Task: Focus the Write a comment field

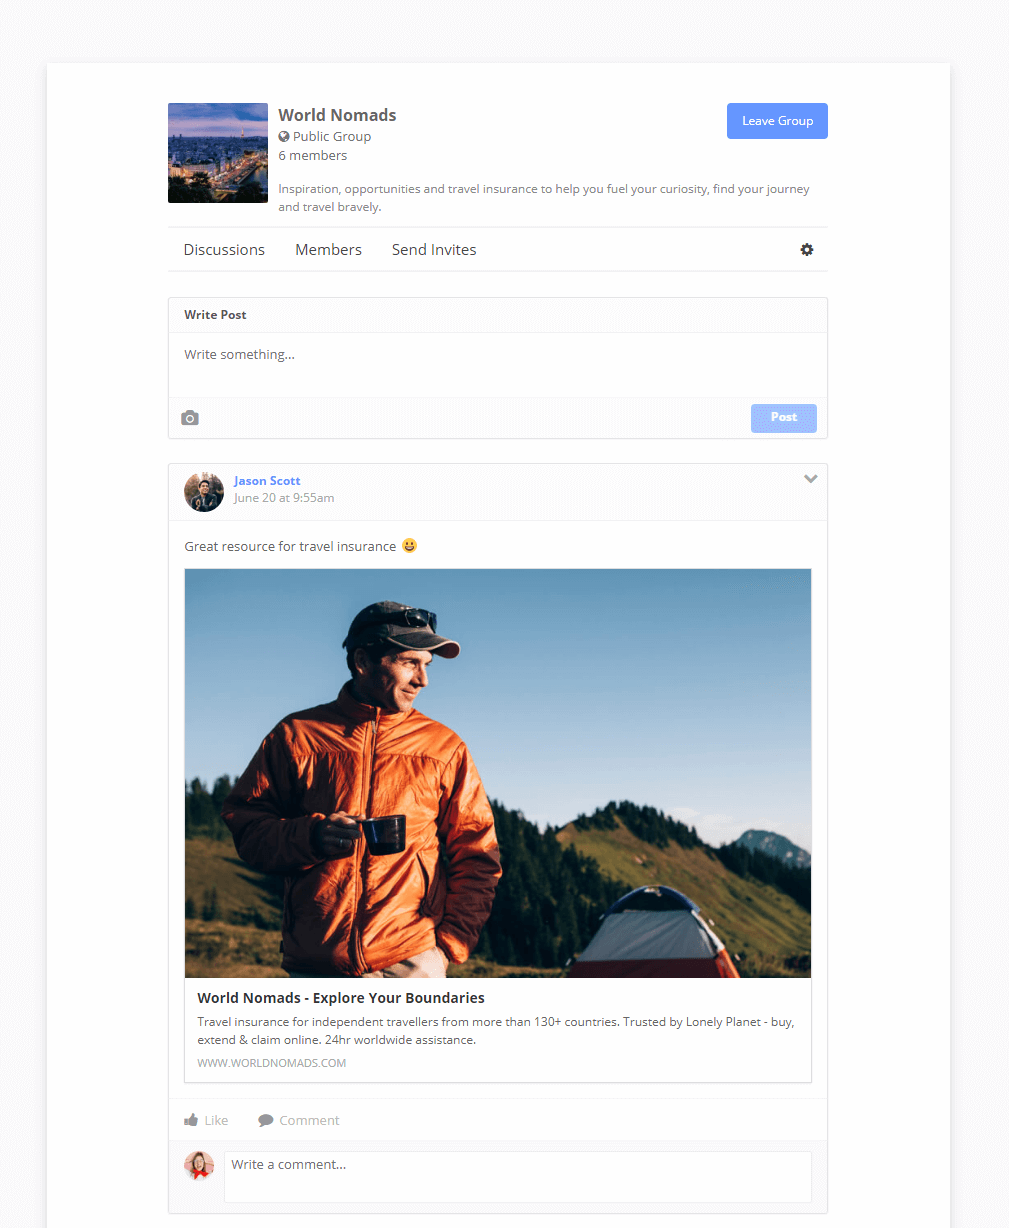Action: [x=518, y=1177]
